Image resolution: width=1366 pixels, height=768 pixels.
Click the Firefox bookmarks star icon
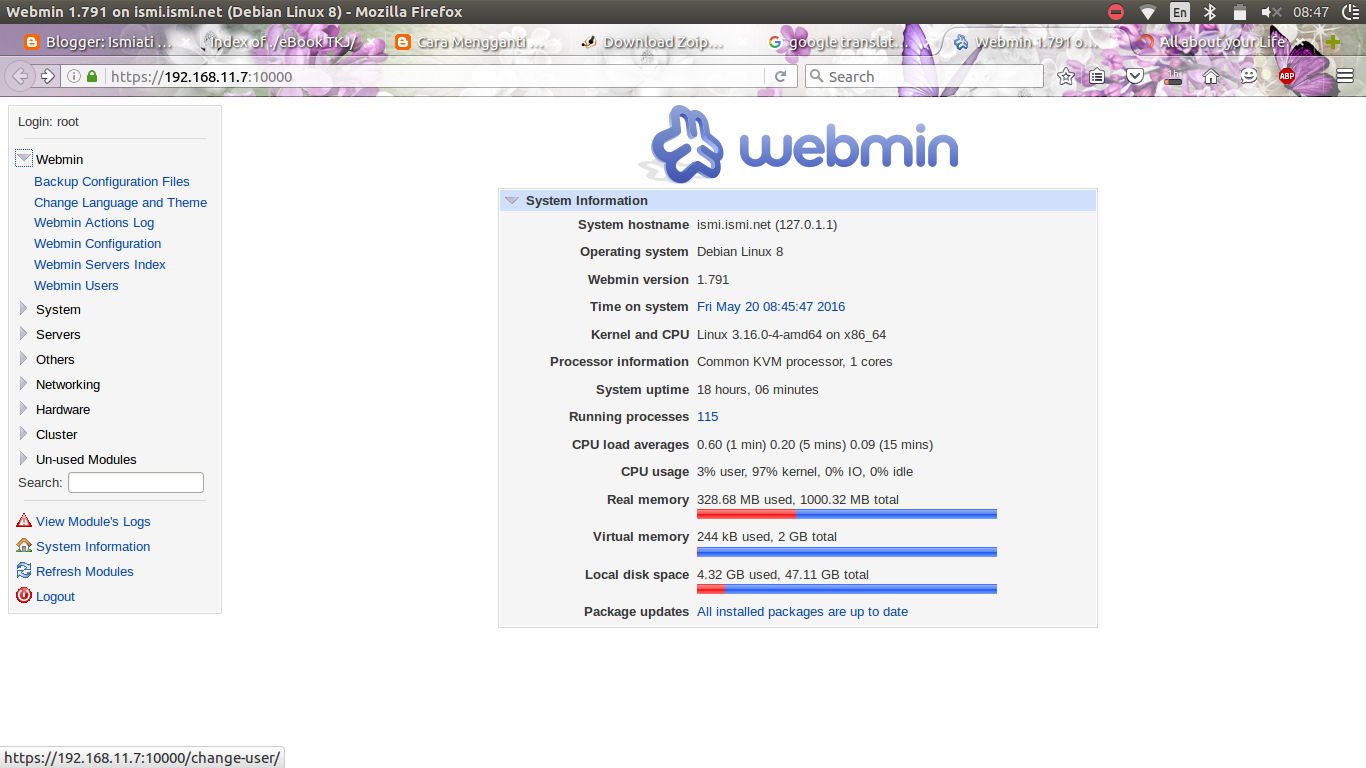[x=1064, y=75]
